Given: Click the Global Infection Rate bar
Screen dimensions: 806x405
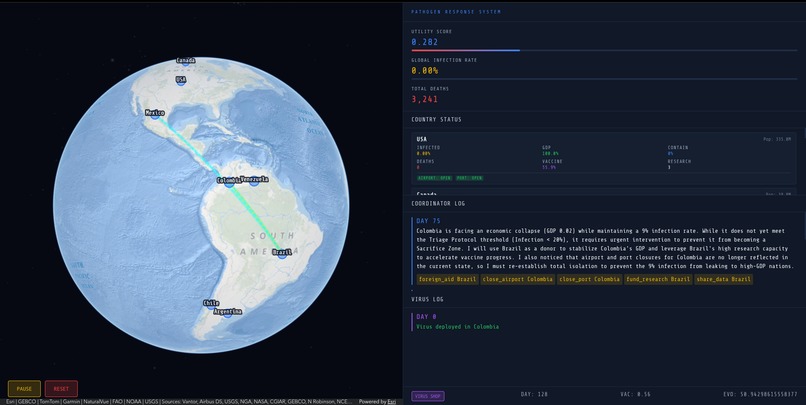Looking at the screenshot, I should click(x=604, y=79).
